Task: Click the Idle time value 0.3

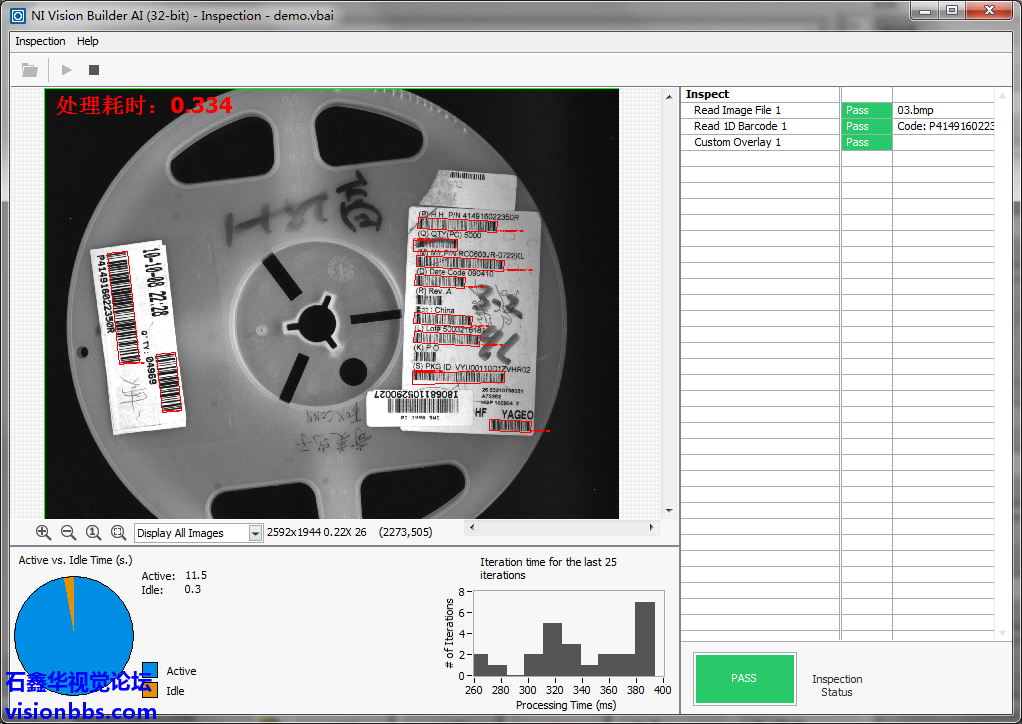Action: coord(192,589)
